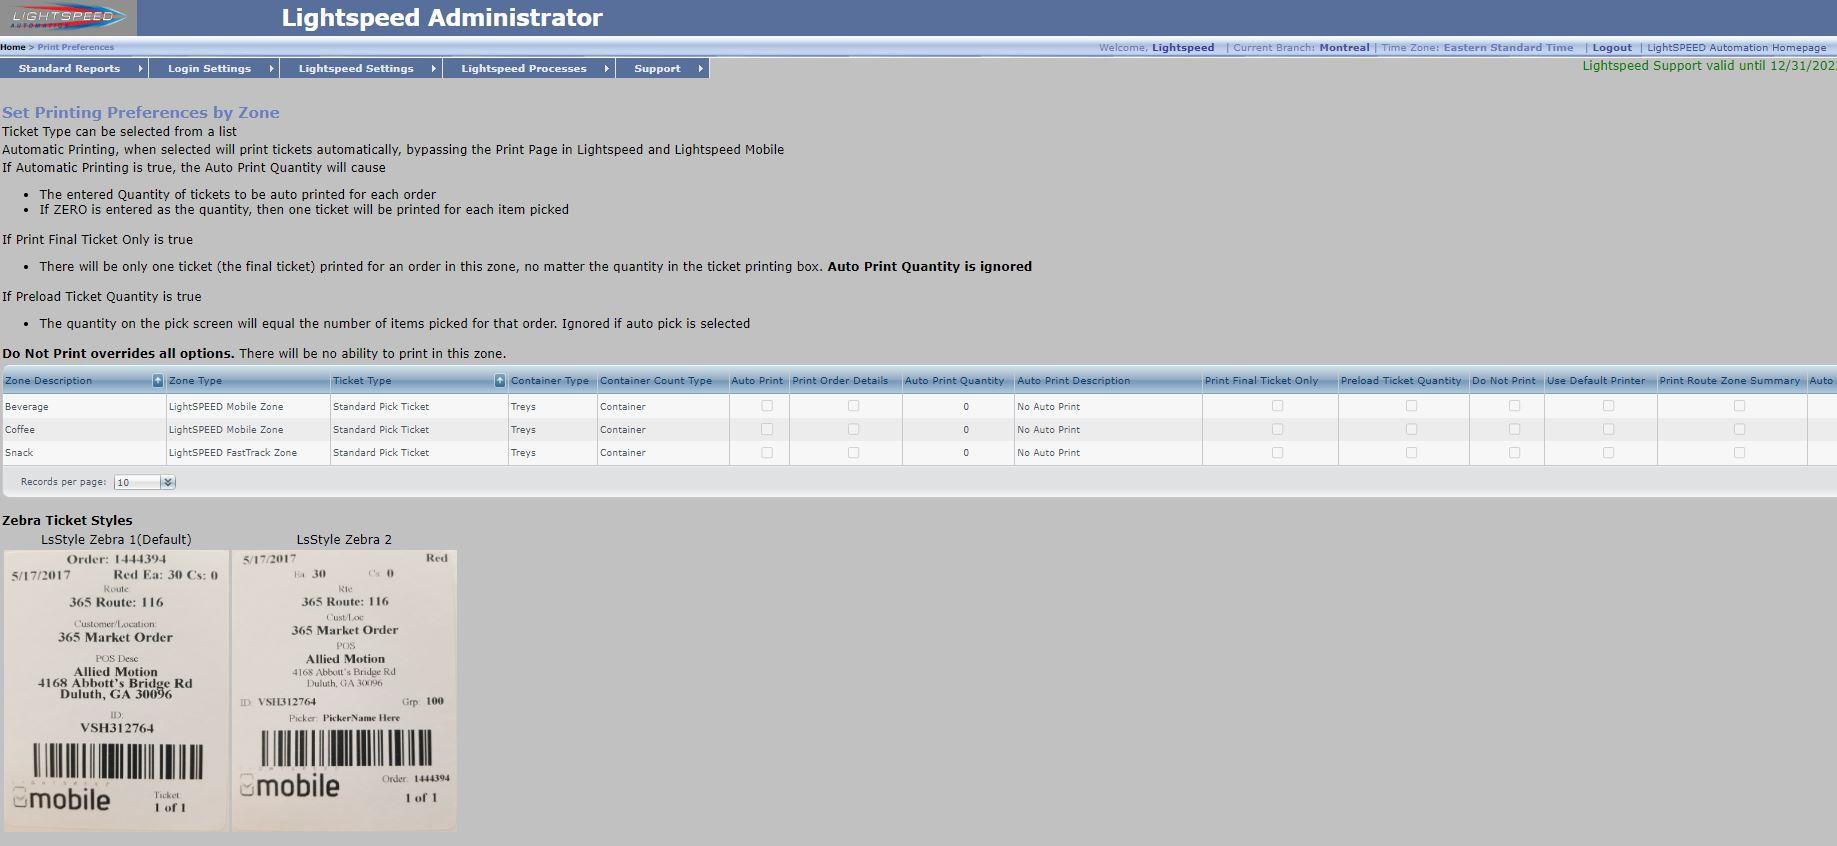1837x846 pixels.
Task: Select the LsStyle Zebra 1 ticket thumbnail
Action: click(116, 690)
